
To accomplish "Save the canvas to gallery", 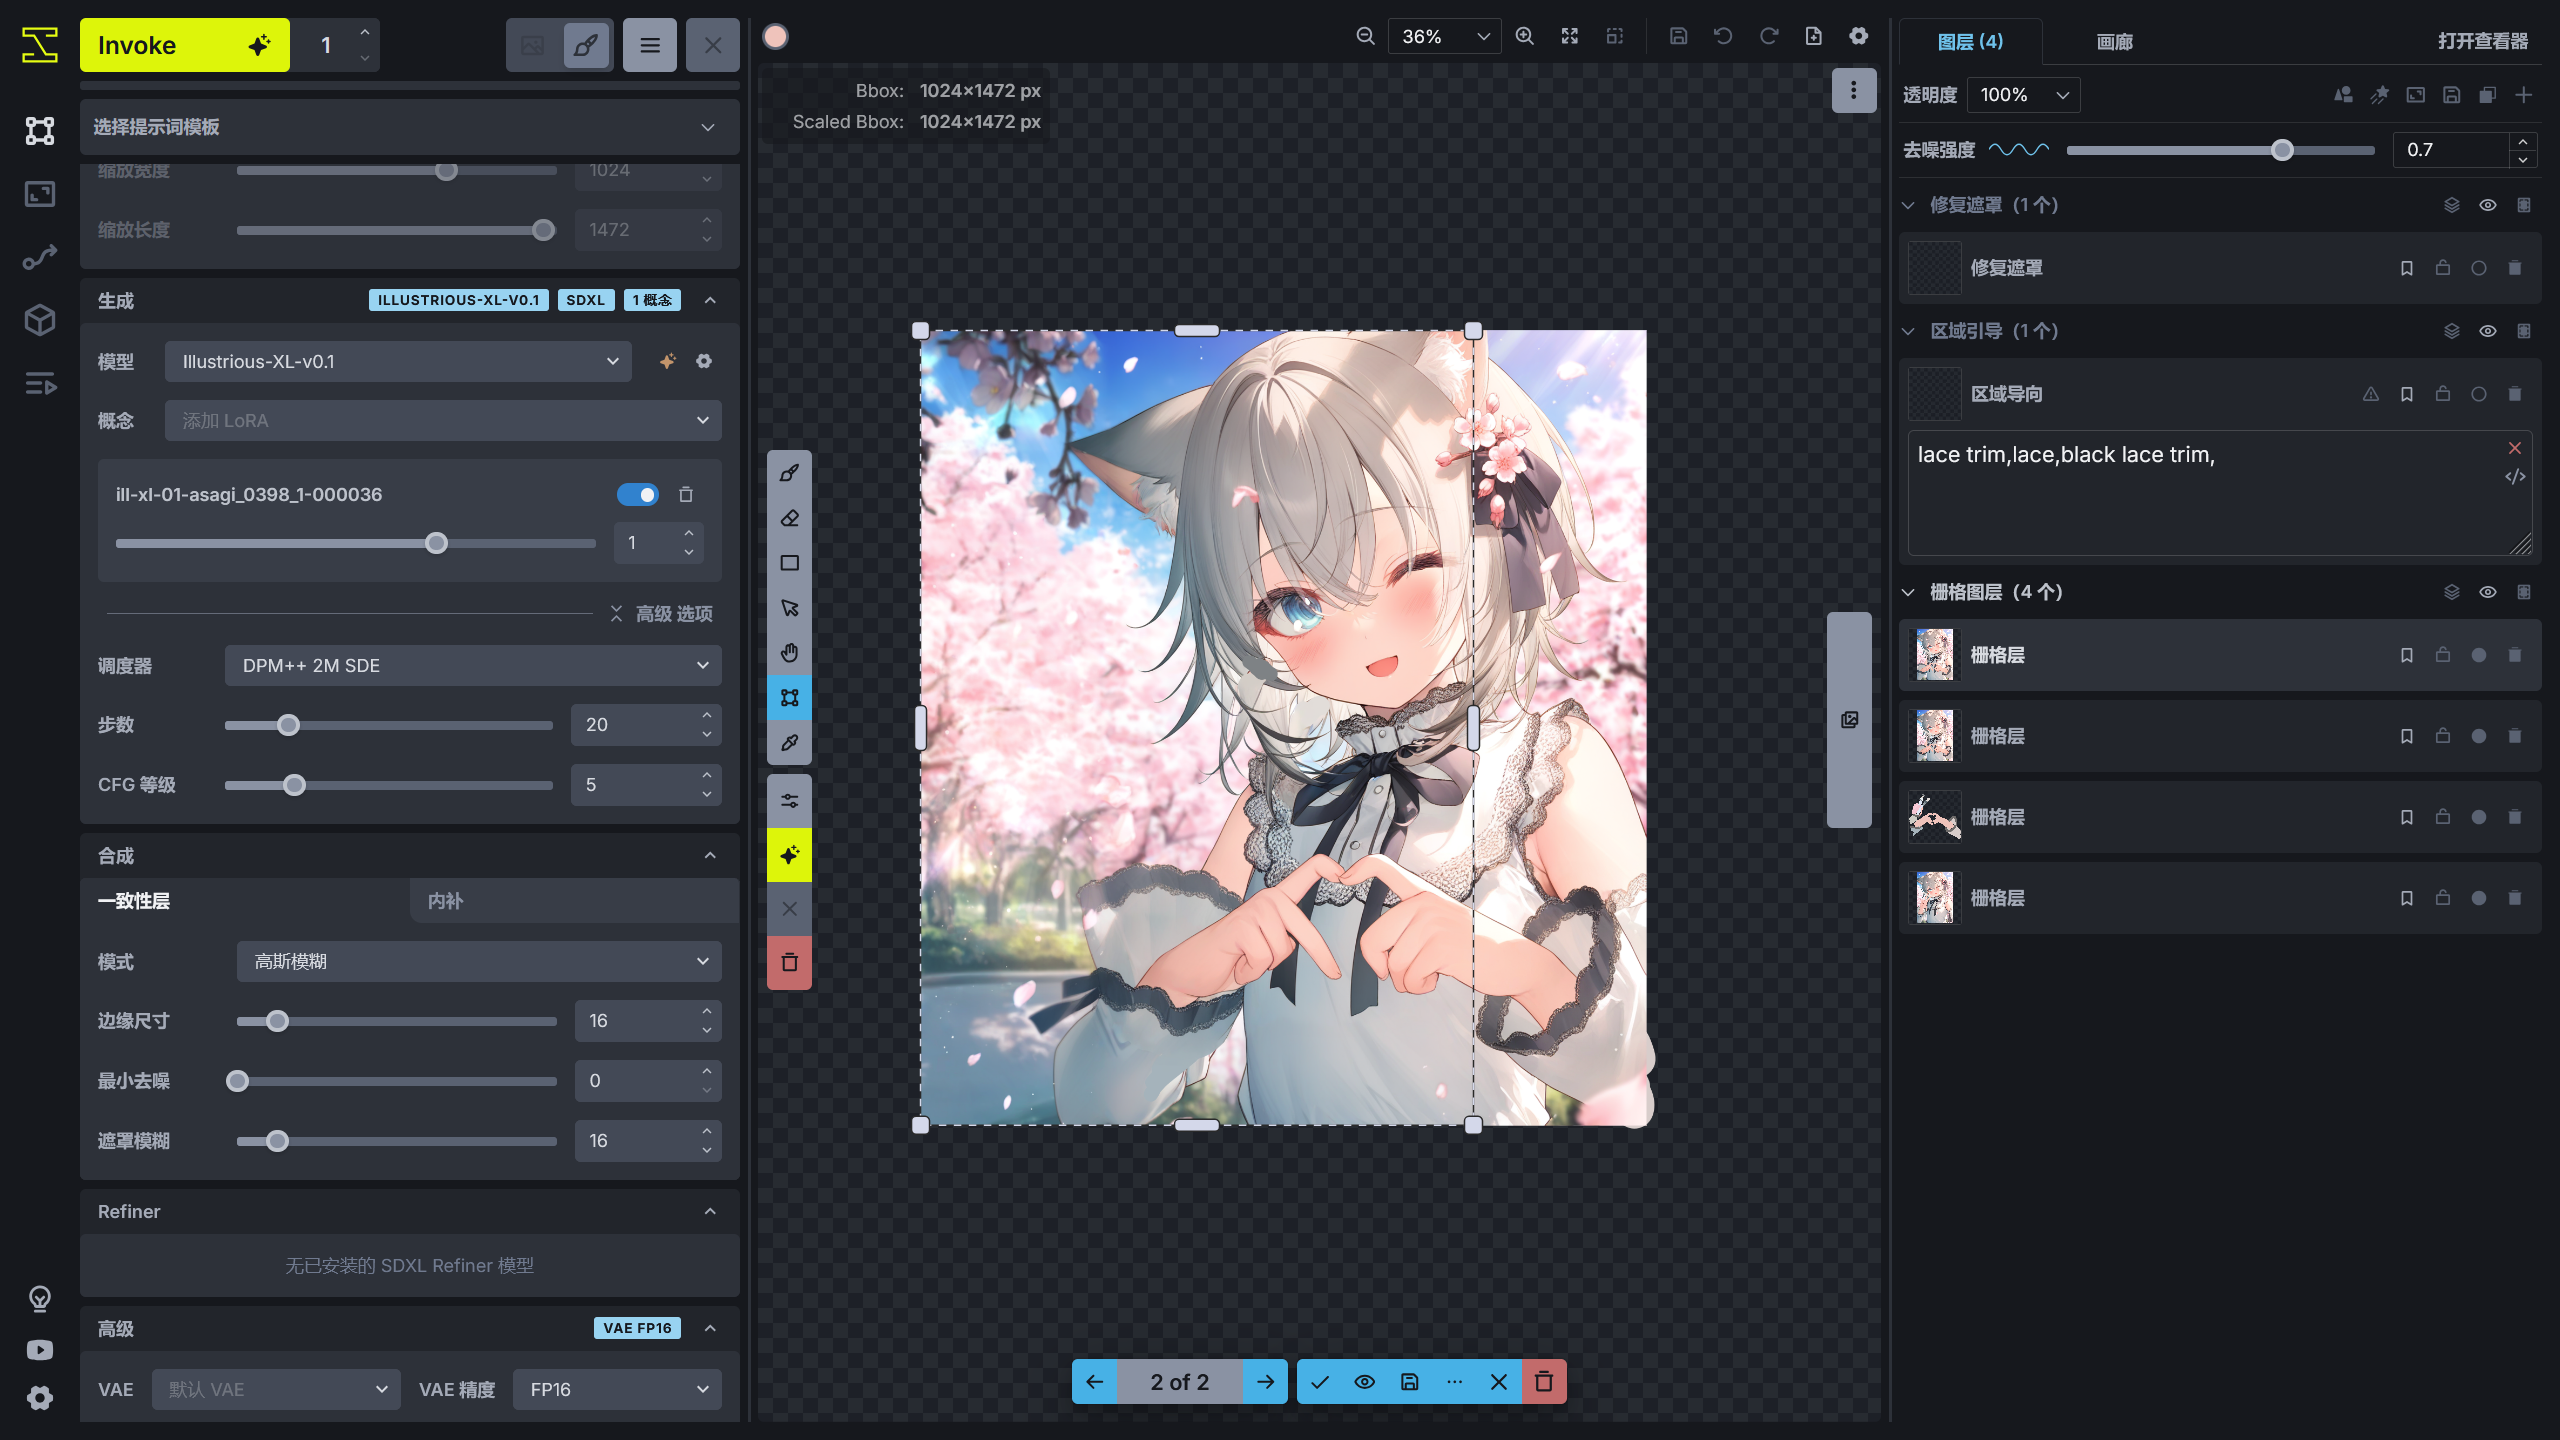I will click(1678, 36).
